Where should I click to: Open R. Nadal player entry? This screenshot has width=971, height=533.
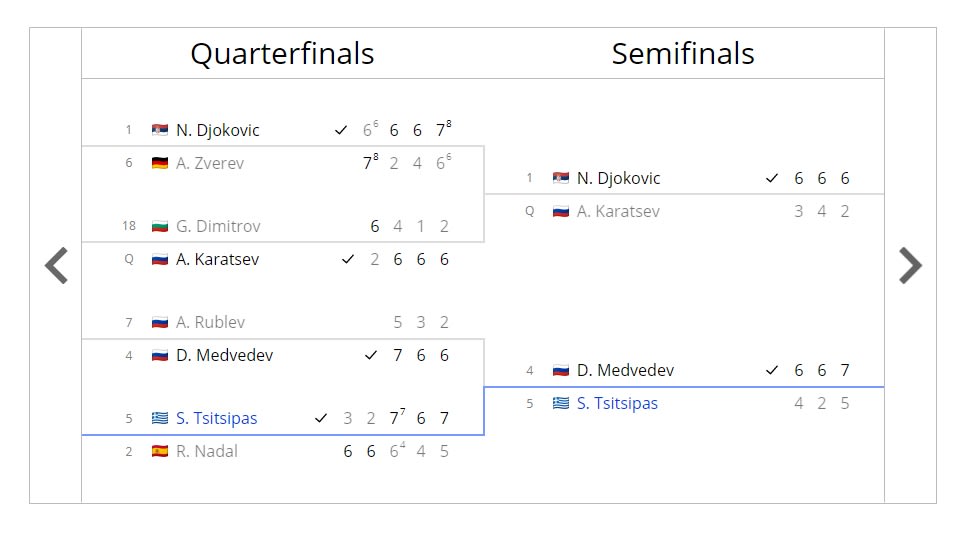click(206, 451)
